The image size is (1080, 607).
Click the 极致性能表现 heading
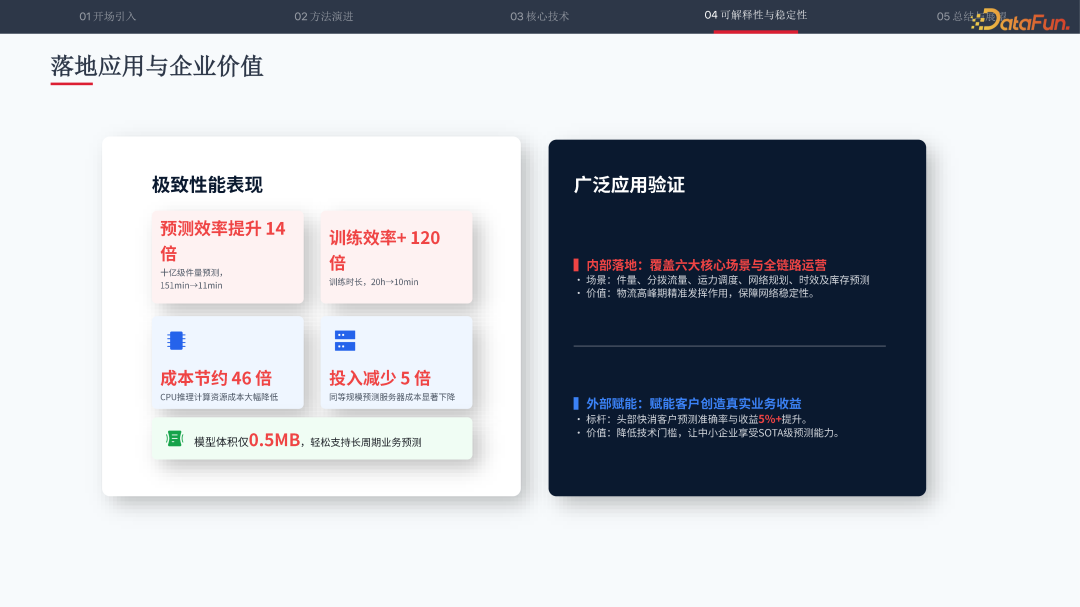(x=207, y=185)
